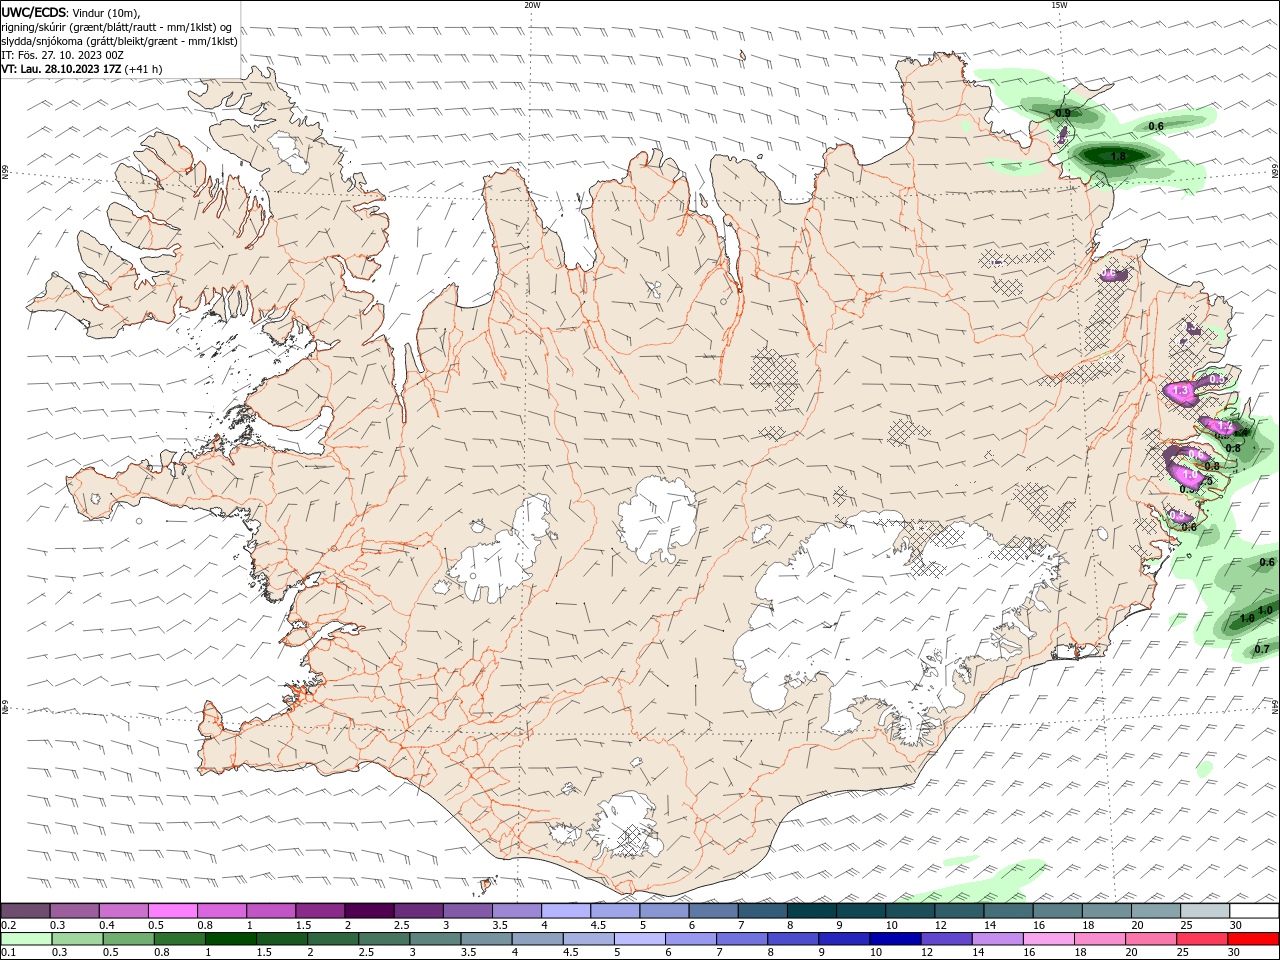1280x960 pixels.
Task: Click the 0.7 precipitation value off the southeast coast
Action: pyautogui.click(x=1261, y=649)
